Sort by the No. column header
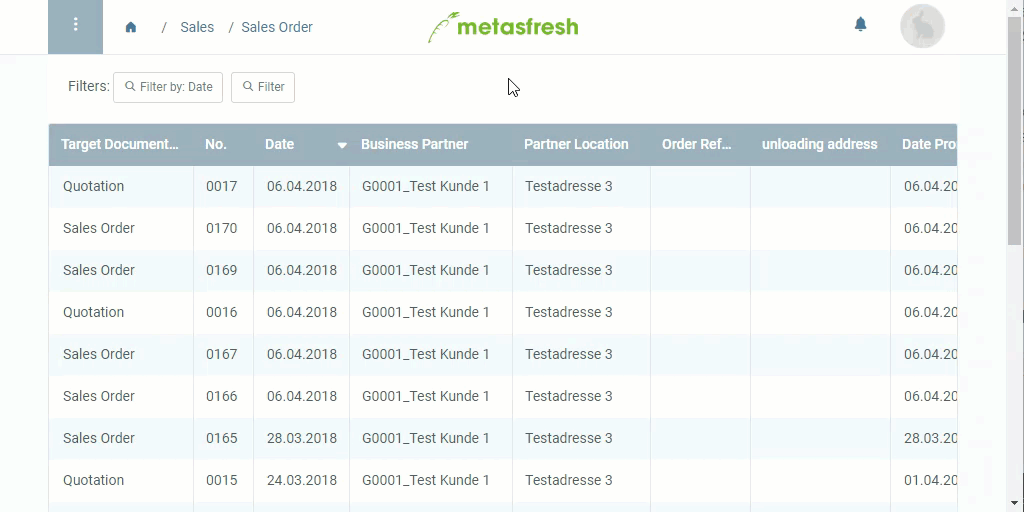The width and height of the screenshot is (1024, 512). (216, 144)
